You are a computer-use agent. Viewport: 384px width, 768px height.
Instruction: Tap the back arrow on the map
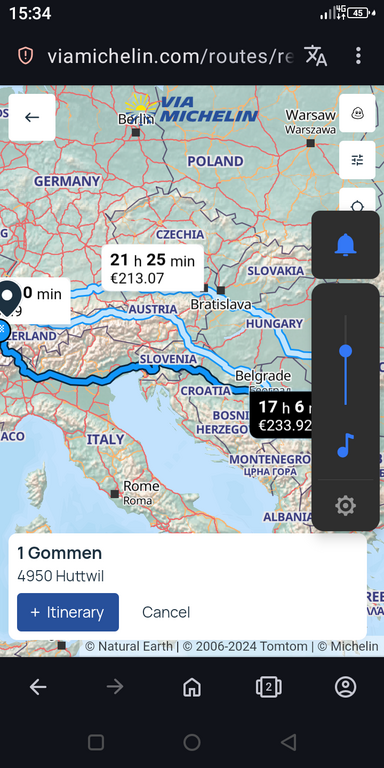tap(32, 117)
